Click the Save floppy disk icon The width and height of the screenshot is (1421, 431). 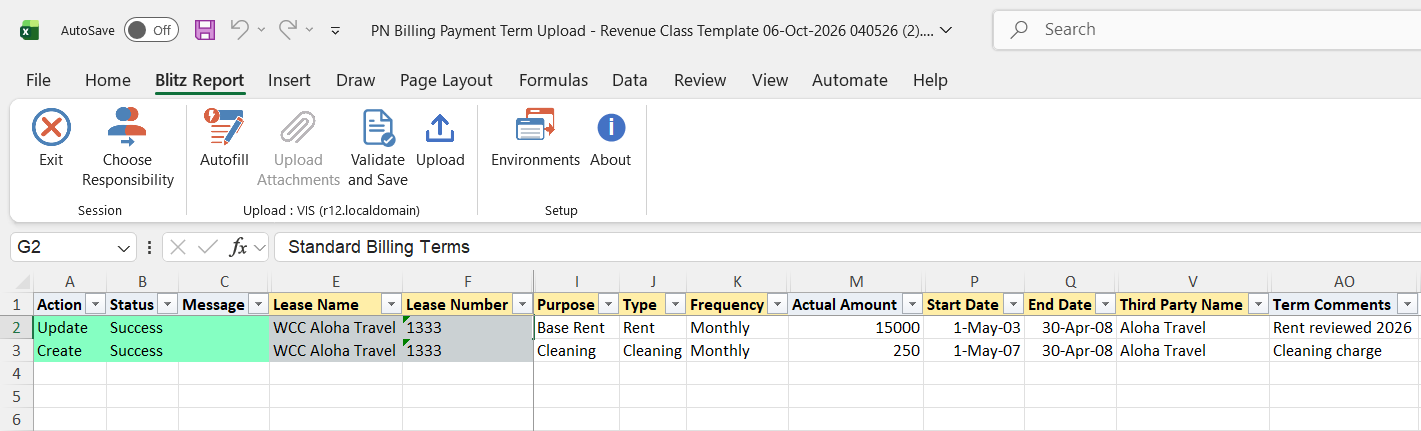click(x=205, y=30)
